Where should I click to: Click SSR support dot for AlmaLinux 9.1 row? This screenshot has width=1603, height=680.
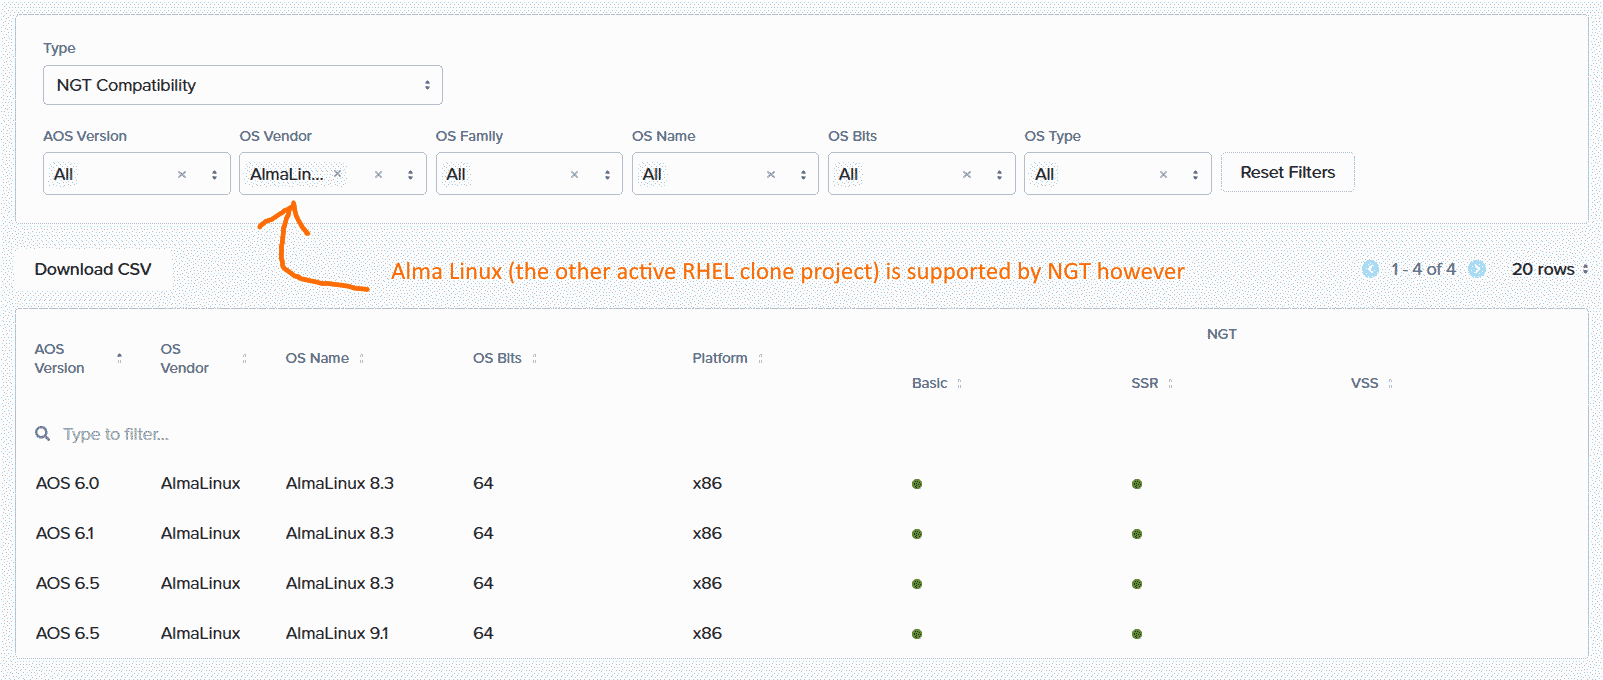1137,634
